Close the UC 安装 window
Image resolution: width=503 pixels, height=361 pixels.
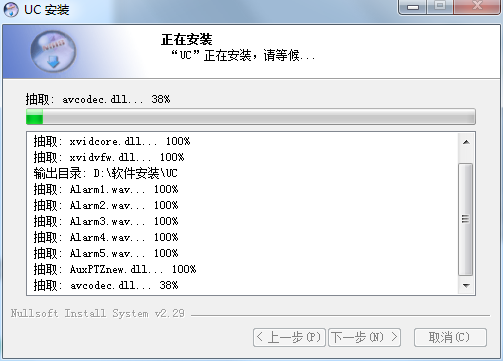(477, 7)
